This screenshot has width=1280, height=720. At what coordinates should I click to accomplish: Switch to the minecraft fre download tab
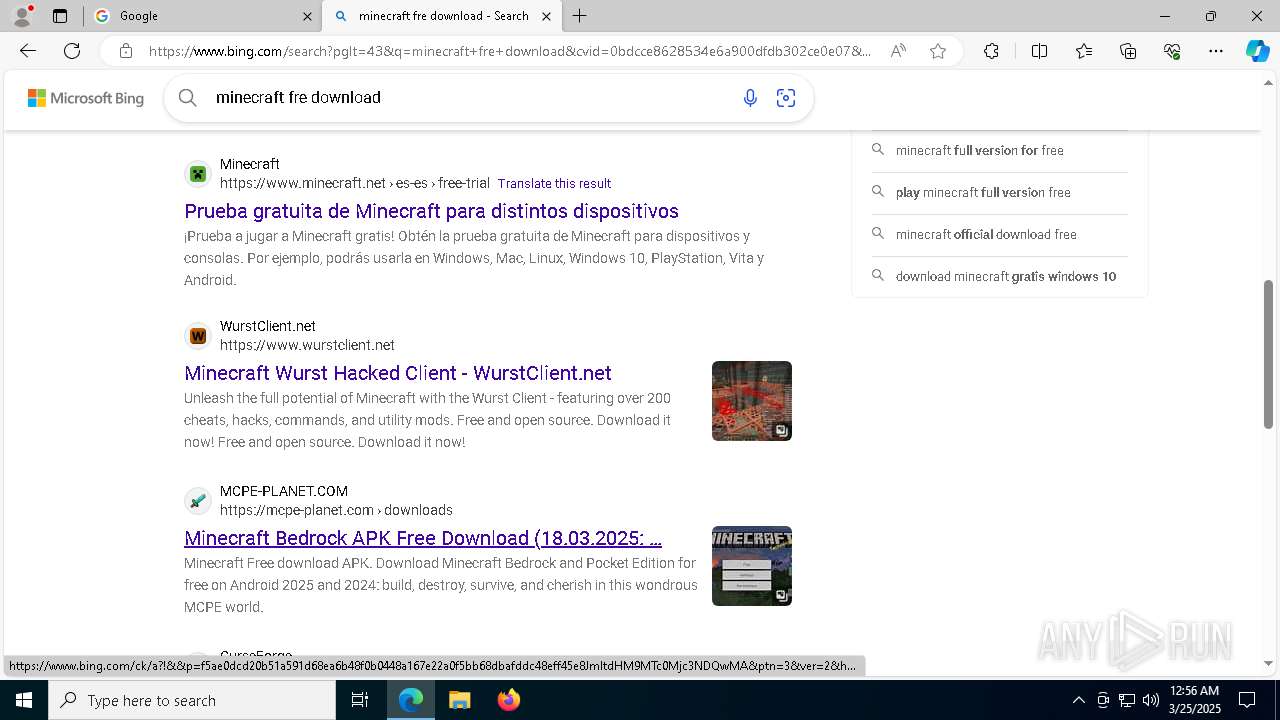point(441,16)
